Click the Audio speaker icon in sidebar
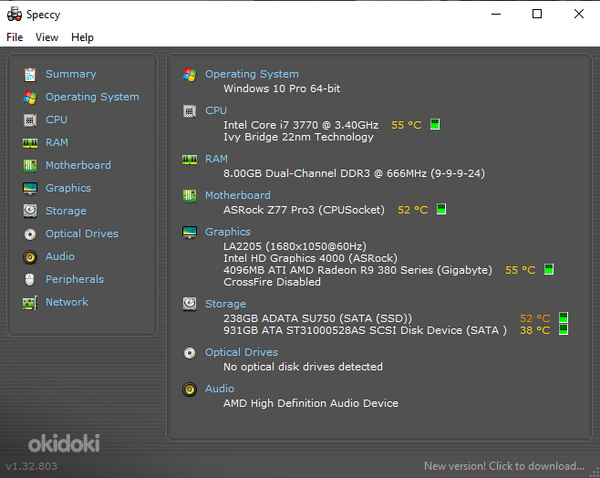Viewport: 600px width, 478px height. click(x=30, y=257)
